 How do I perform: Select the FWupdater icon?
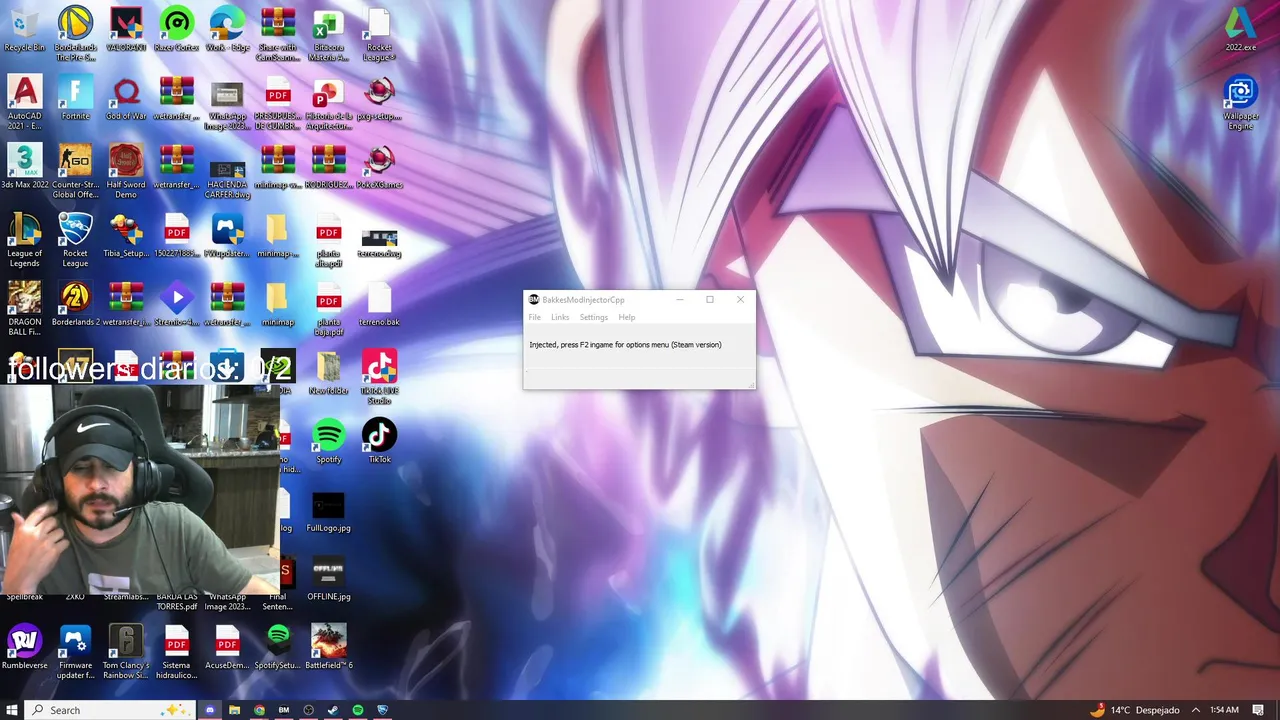click(227, 235)
